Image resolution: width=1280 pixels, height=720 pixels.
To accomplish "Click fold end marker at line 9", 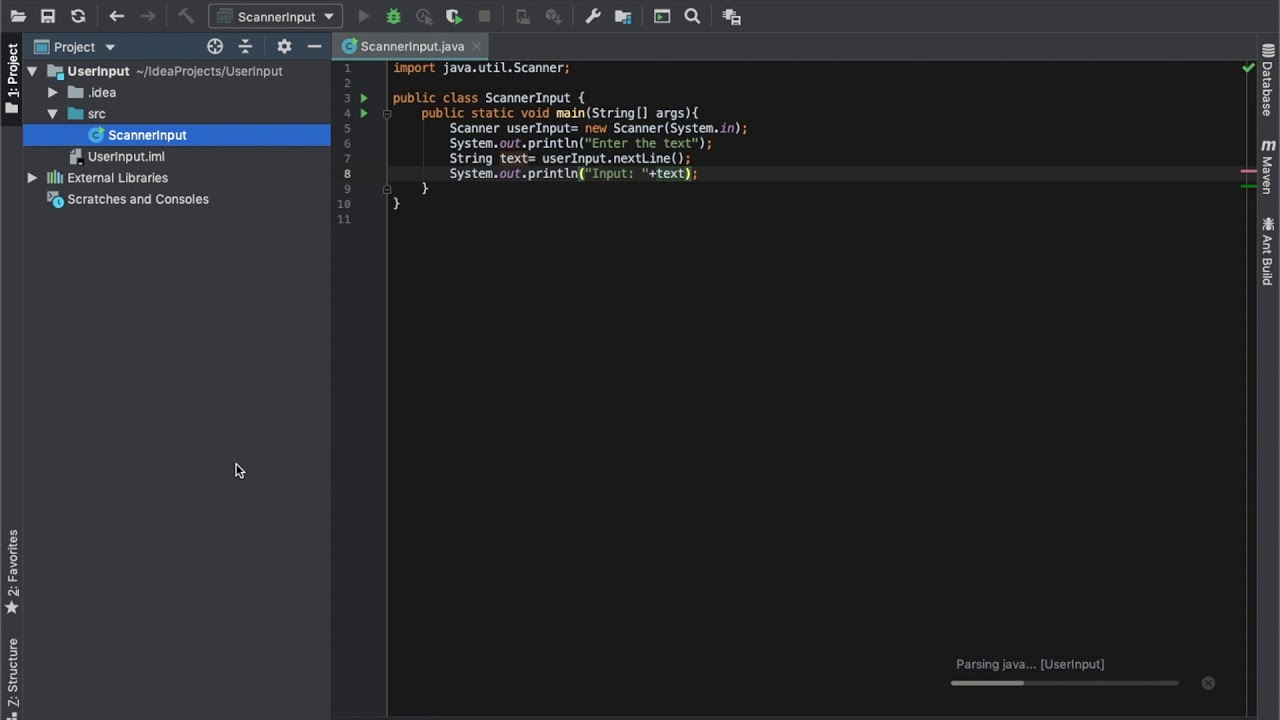I will [x=387, y=188].
